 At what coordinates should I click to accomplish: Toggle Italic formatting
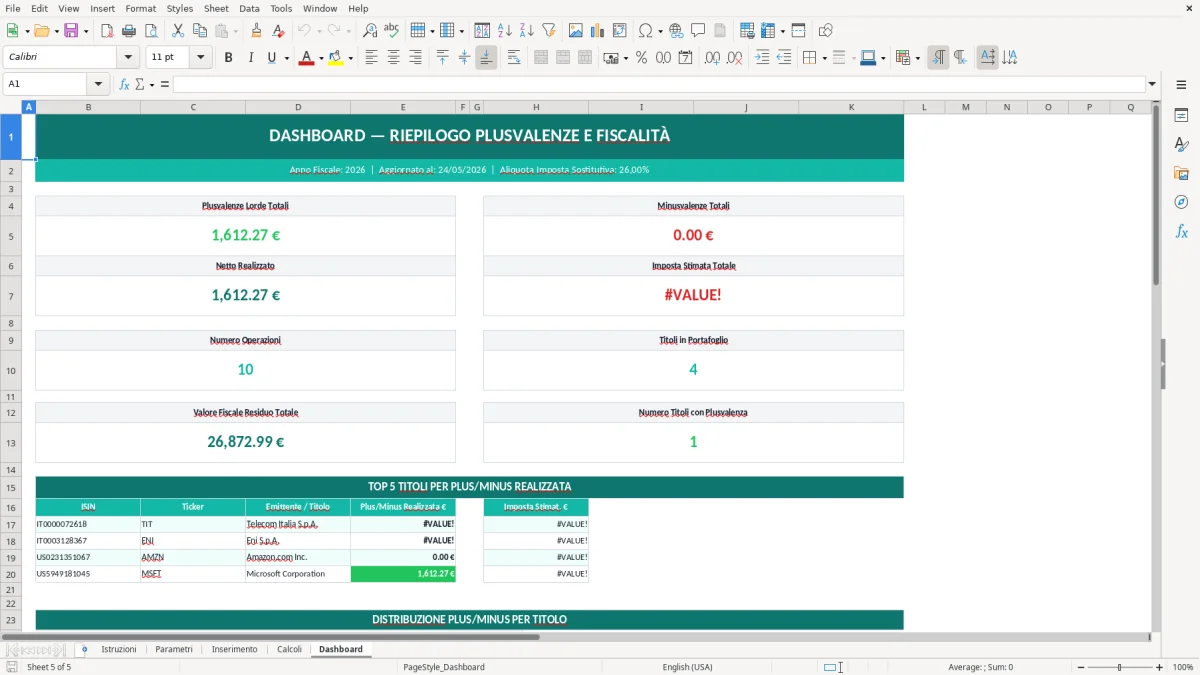tap(251, 58)
